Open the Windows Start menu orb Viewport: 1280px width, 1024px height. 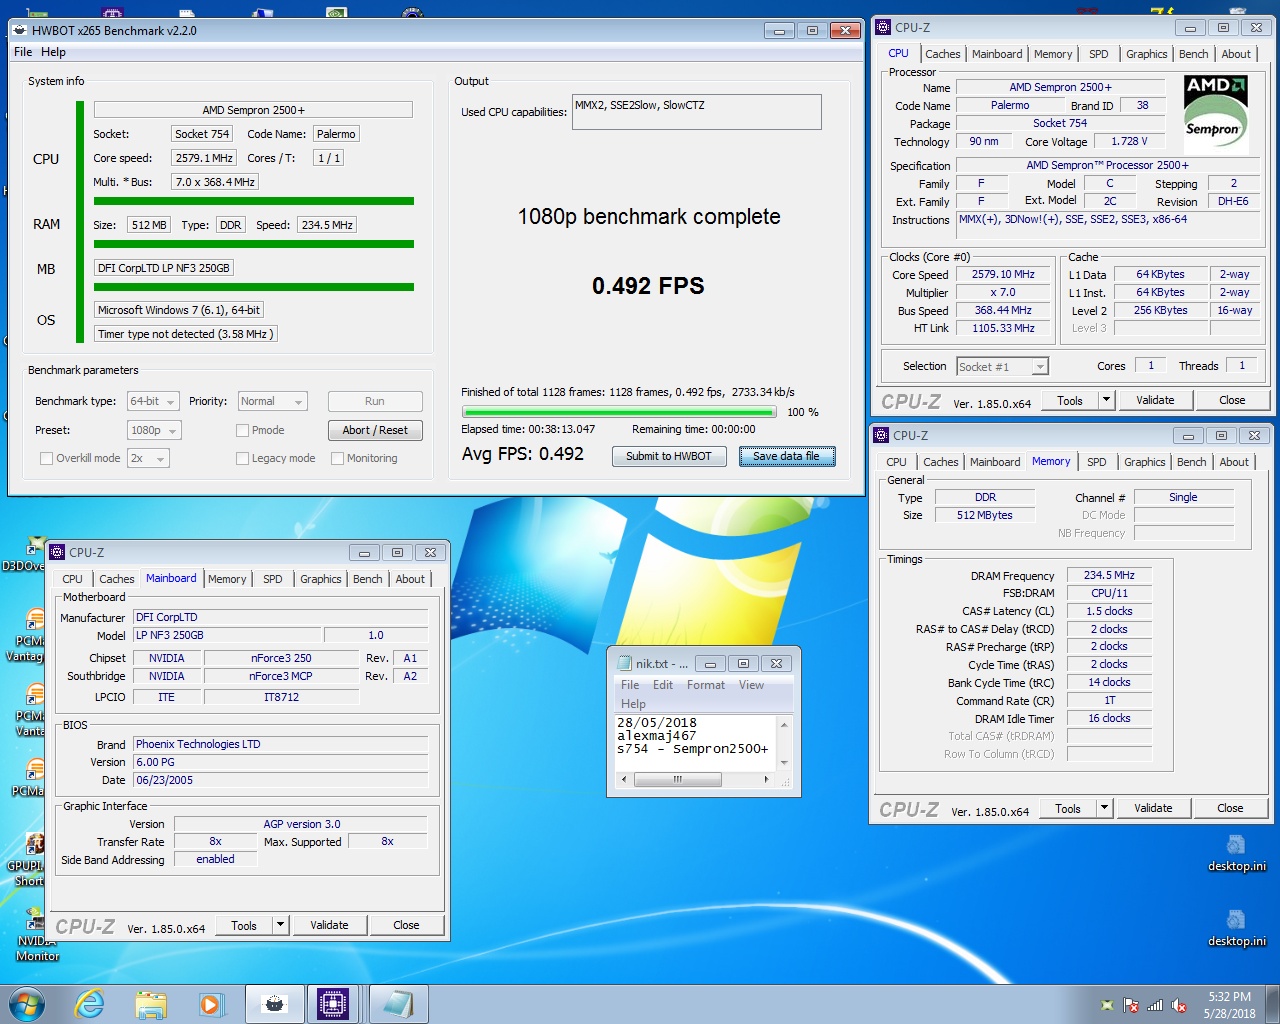pyautogui.click(x=27, y=1004)
